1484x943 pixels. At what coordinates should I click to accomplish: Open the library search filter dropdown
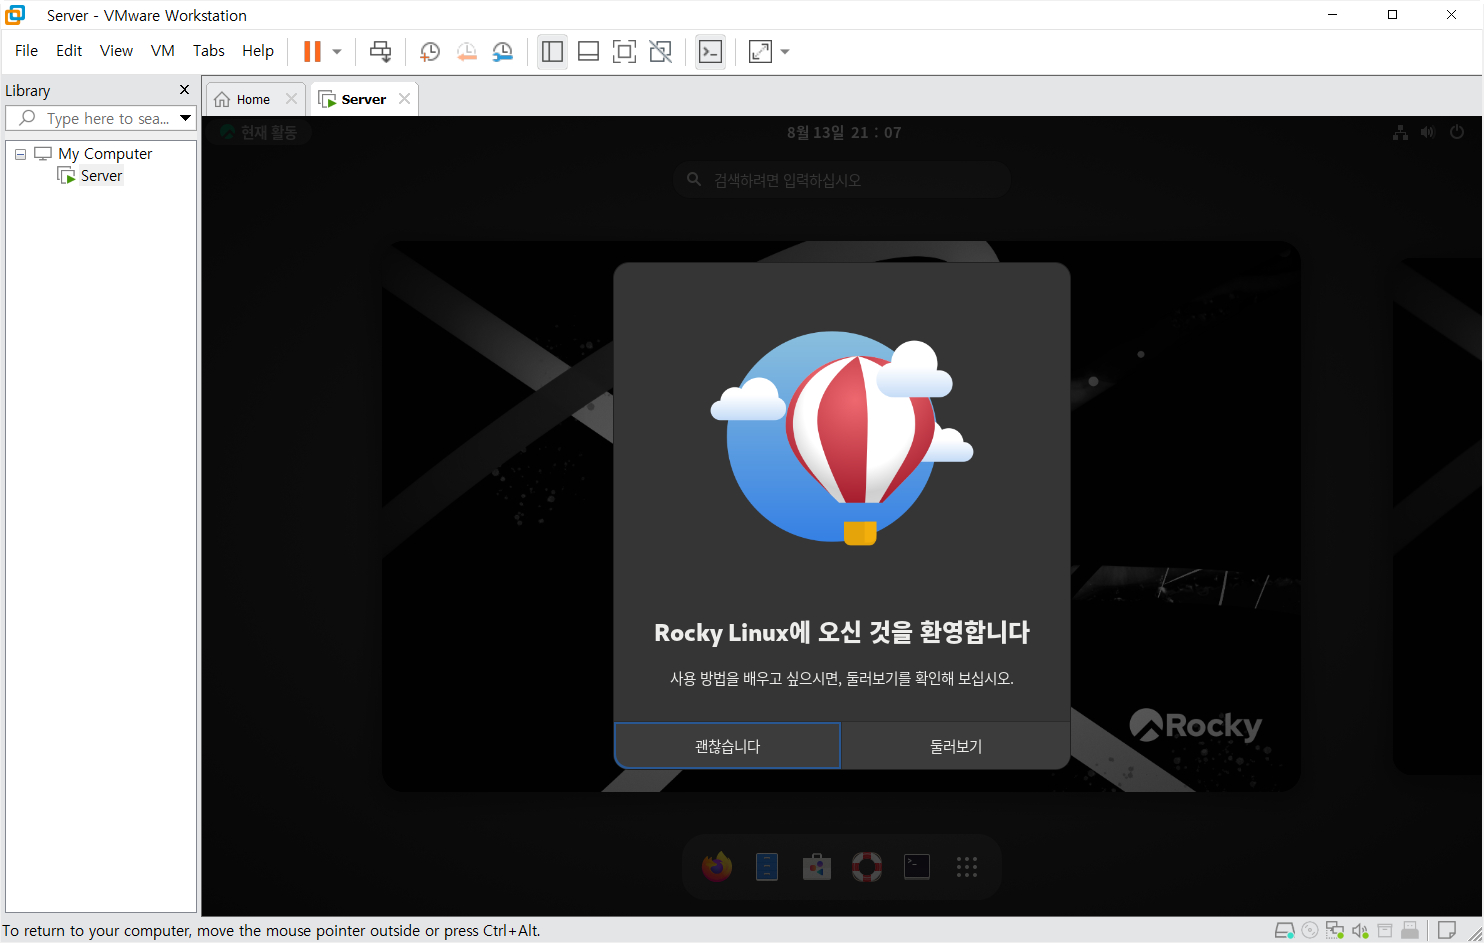pos(186,118)
